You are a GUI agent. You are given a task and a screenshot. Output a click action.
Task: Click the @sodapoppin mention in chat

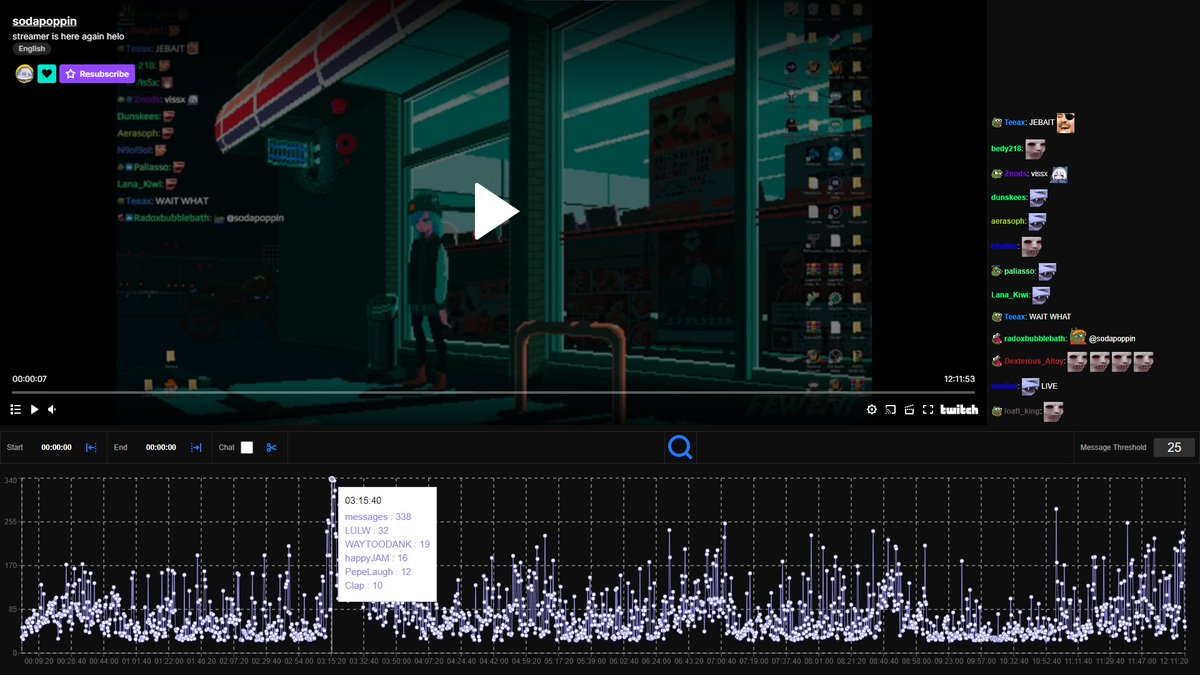point(1112,339)
